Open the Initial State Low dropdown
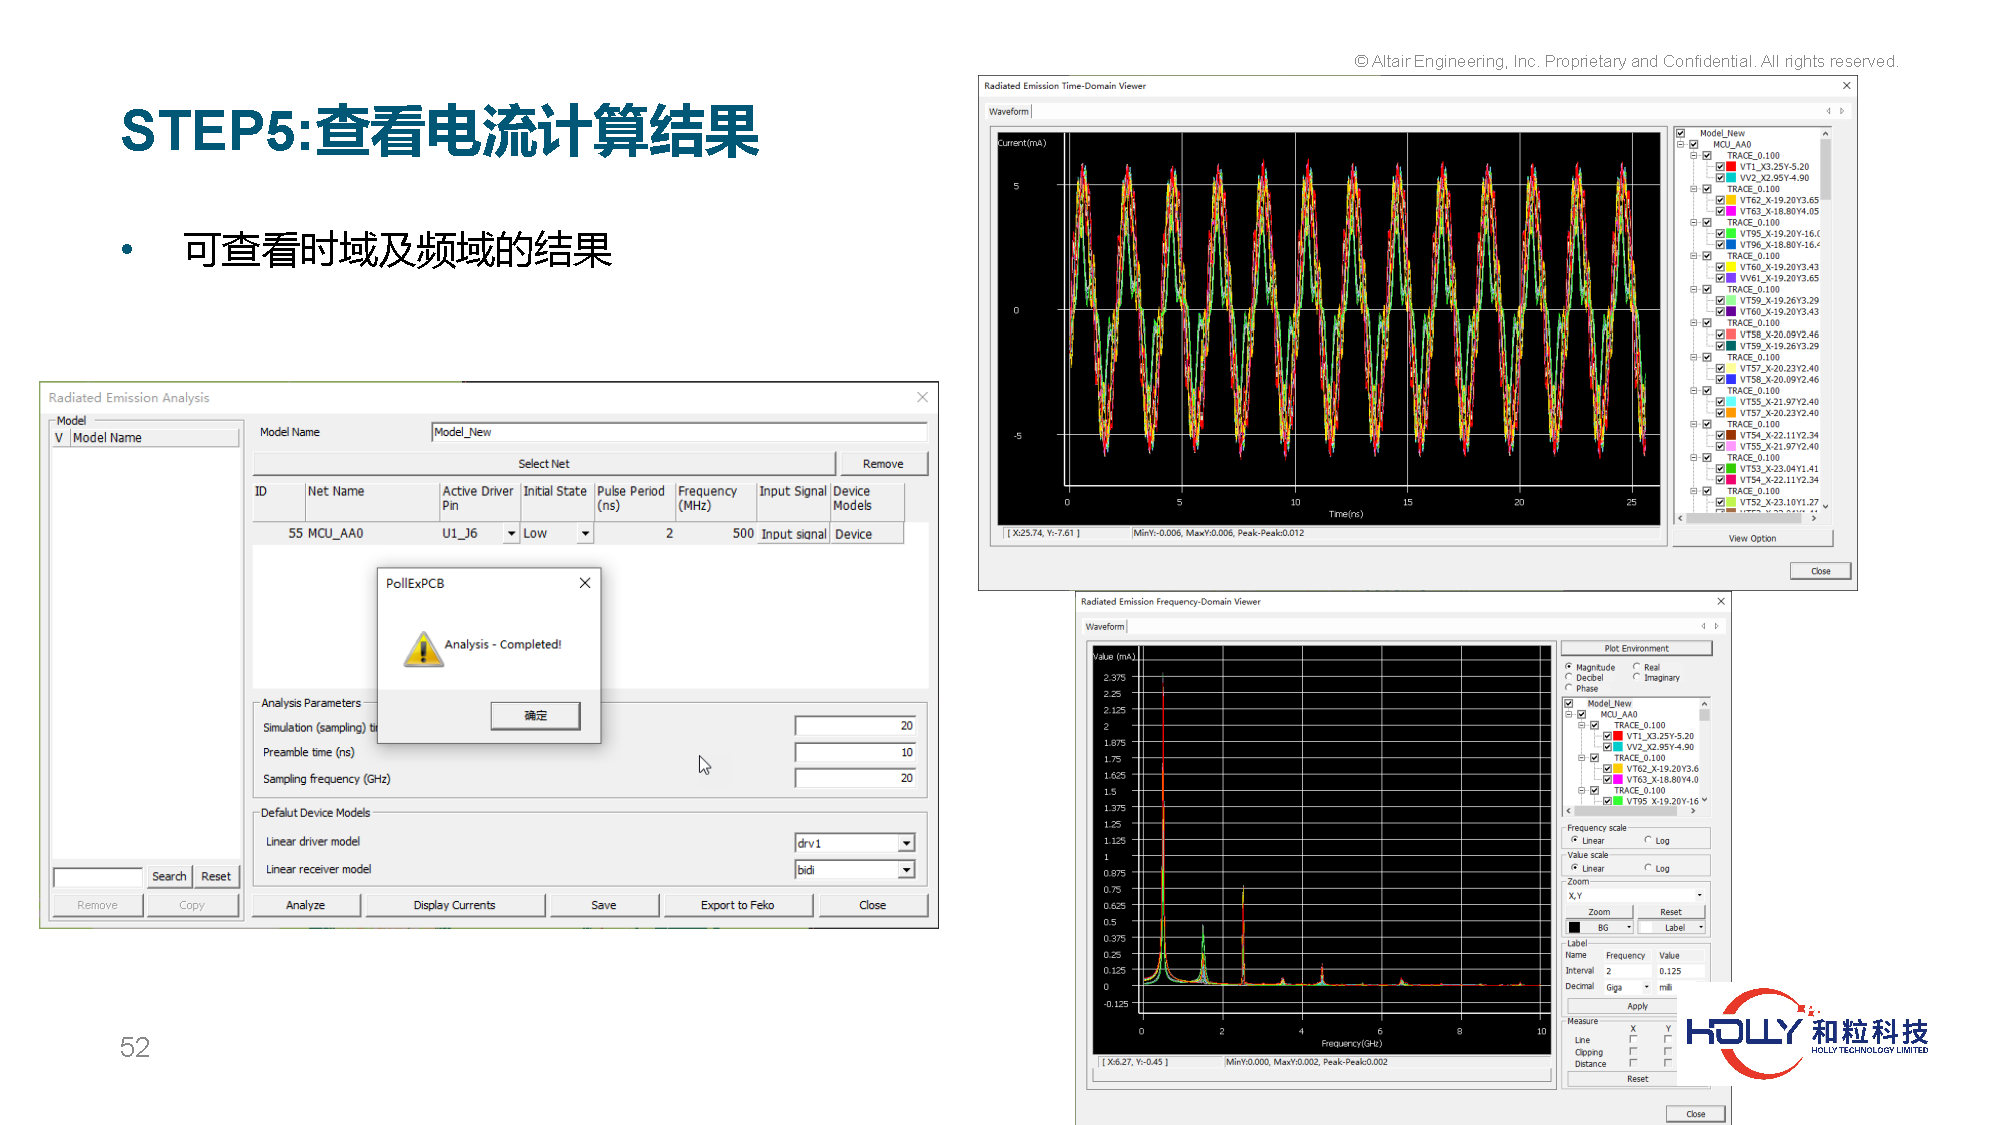Image resolution: width=2000 pixels, height=1125 pixels. (x=585, y=534)
